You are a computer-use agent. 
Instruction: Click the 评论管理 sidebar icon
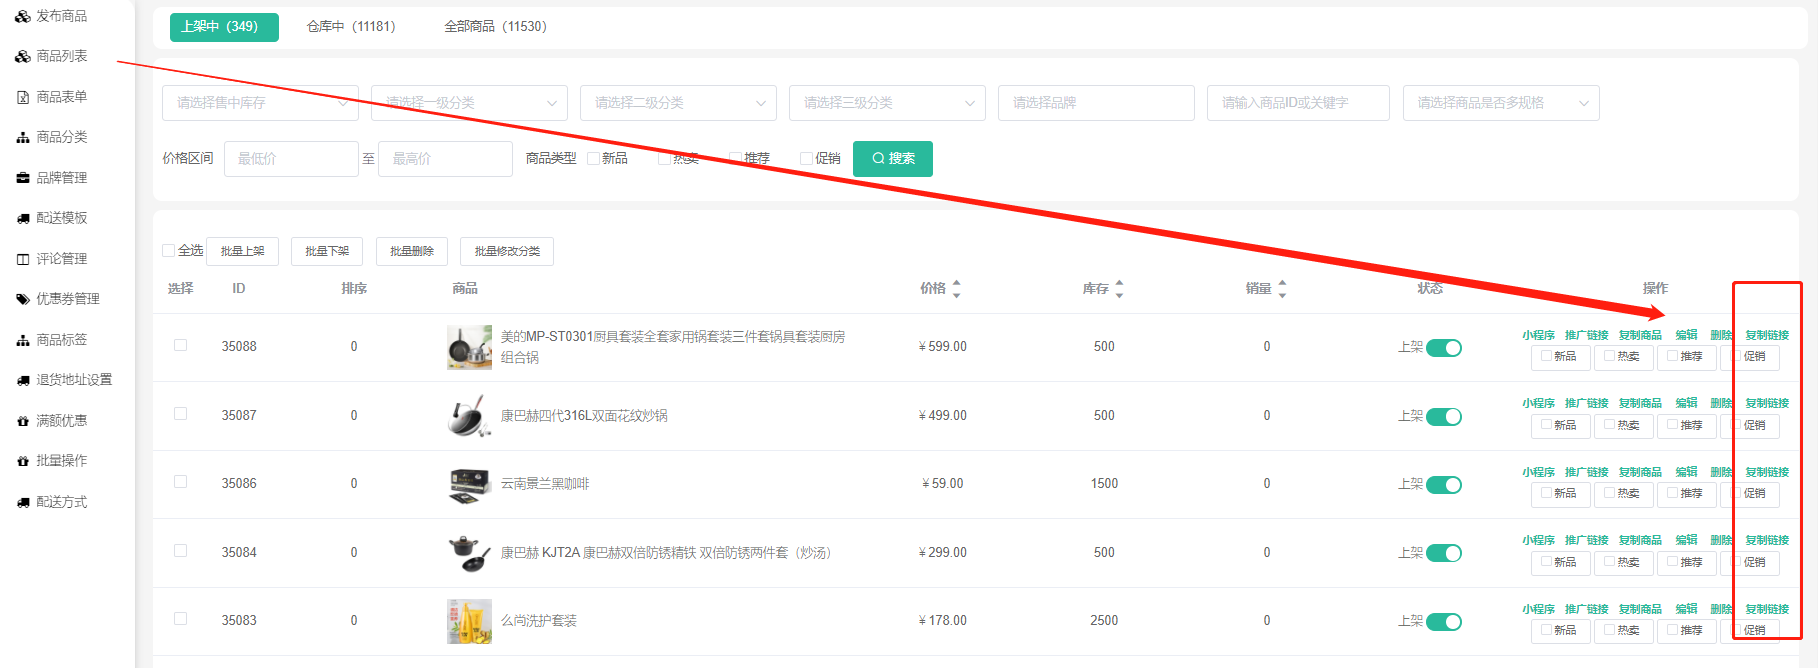tap(22, 259)
